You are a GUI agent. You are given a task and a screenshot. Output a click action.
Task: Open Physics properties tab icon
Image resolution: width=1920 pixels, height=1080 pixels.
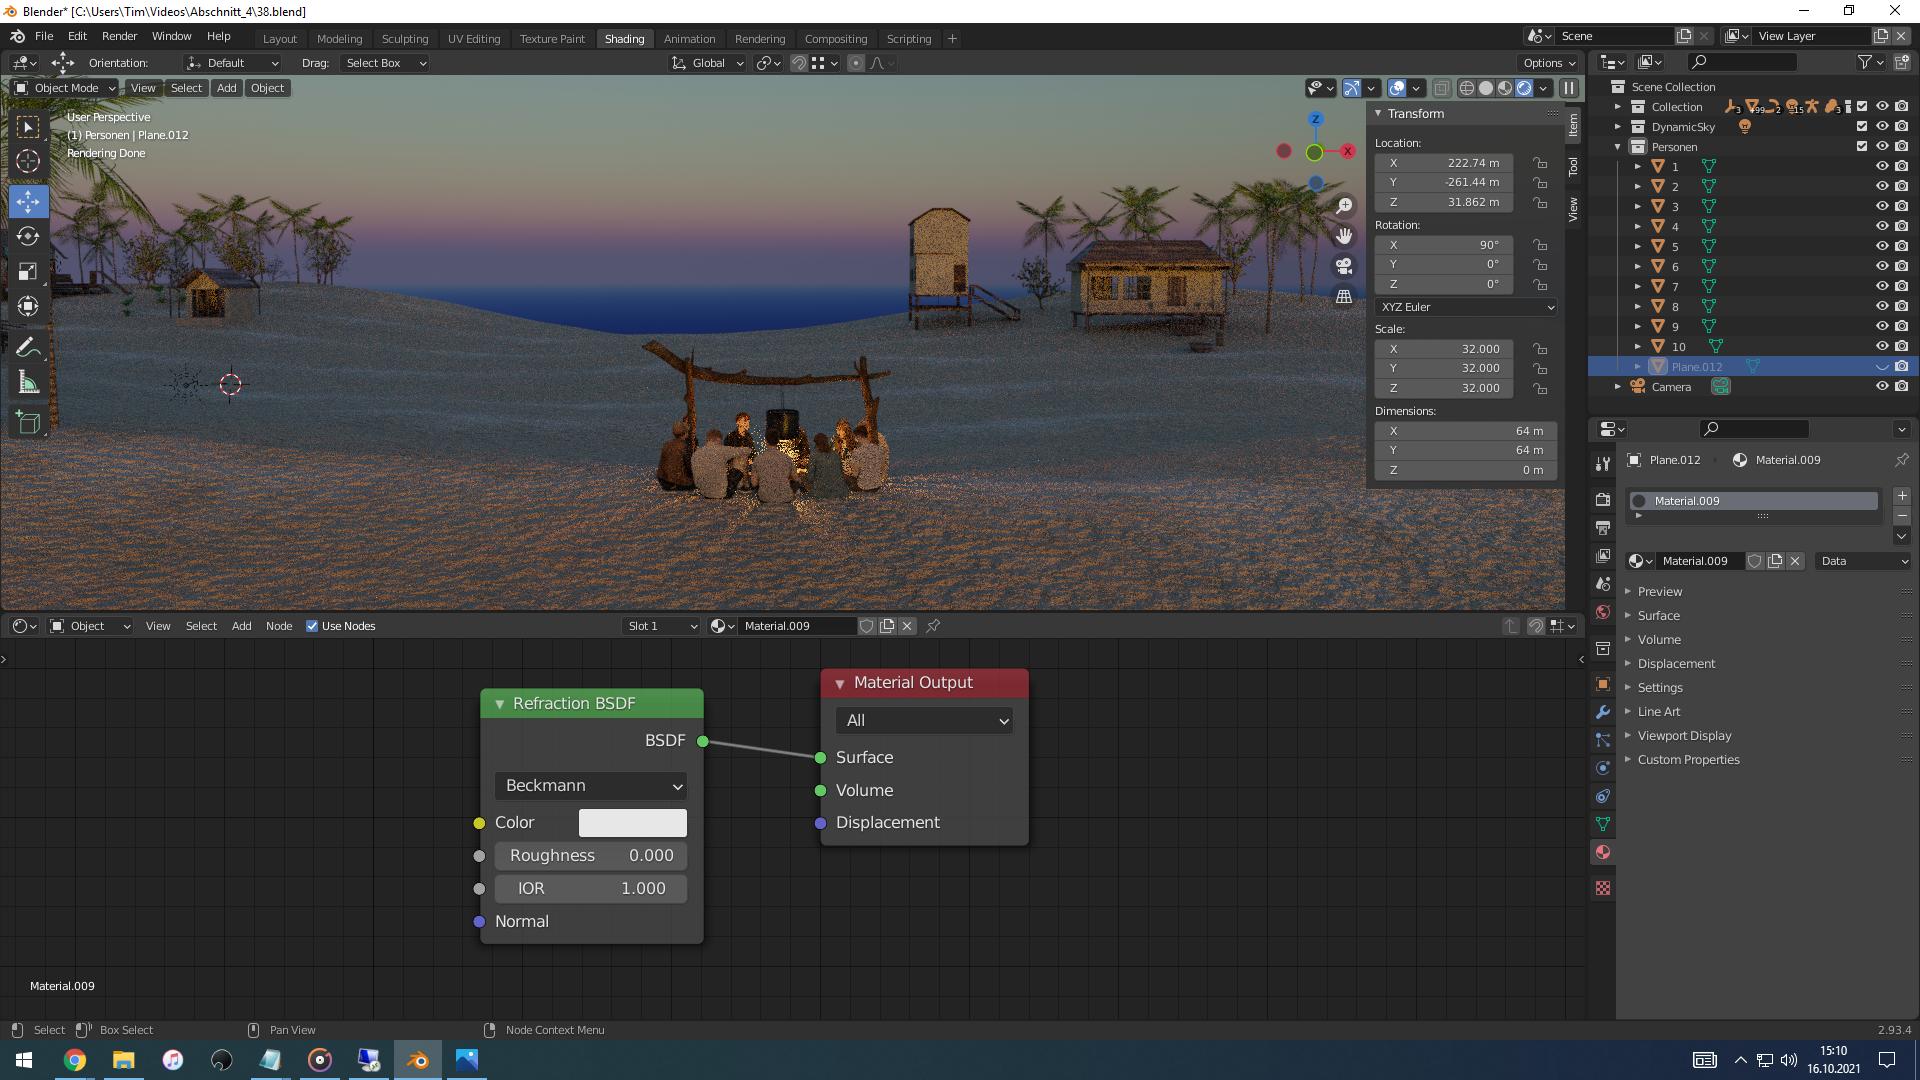pyautogui.click(x=1603, y=768)
